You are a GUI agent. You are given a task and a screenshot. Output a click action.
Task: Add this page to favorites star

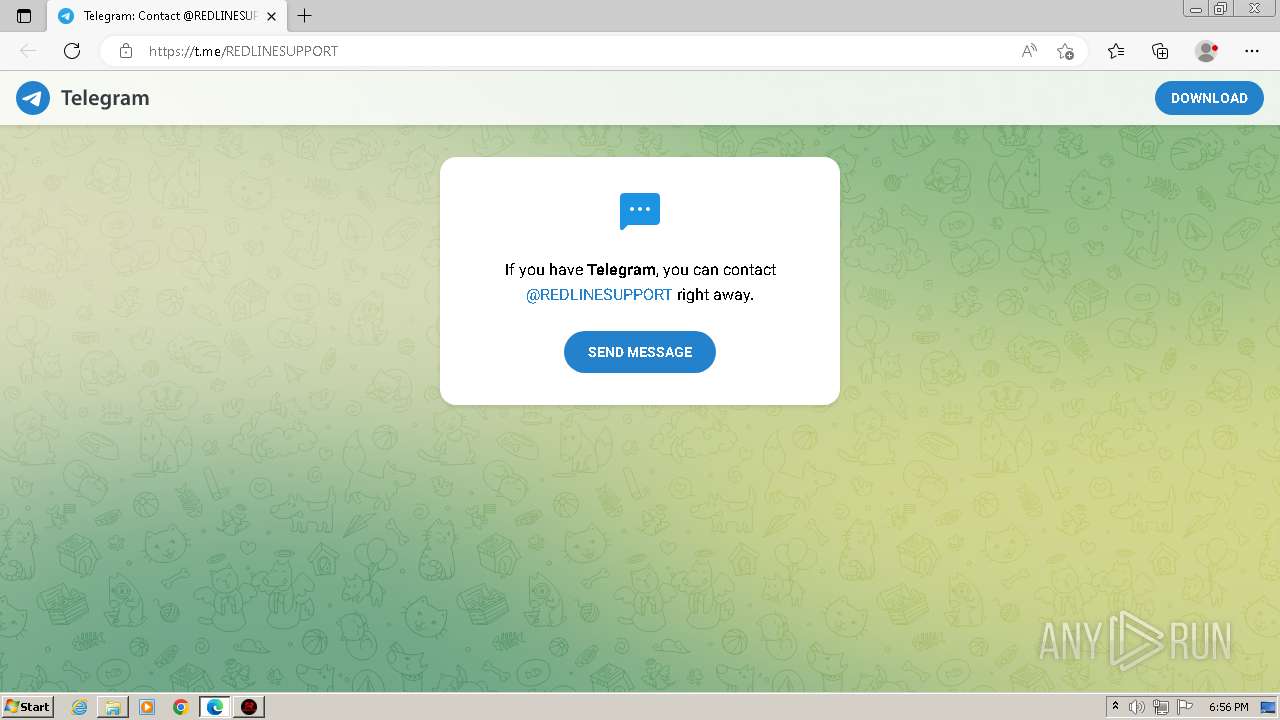(x=1065, y=51)
